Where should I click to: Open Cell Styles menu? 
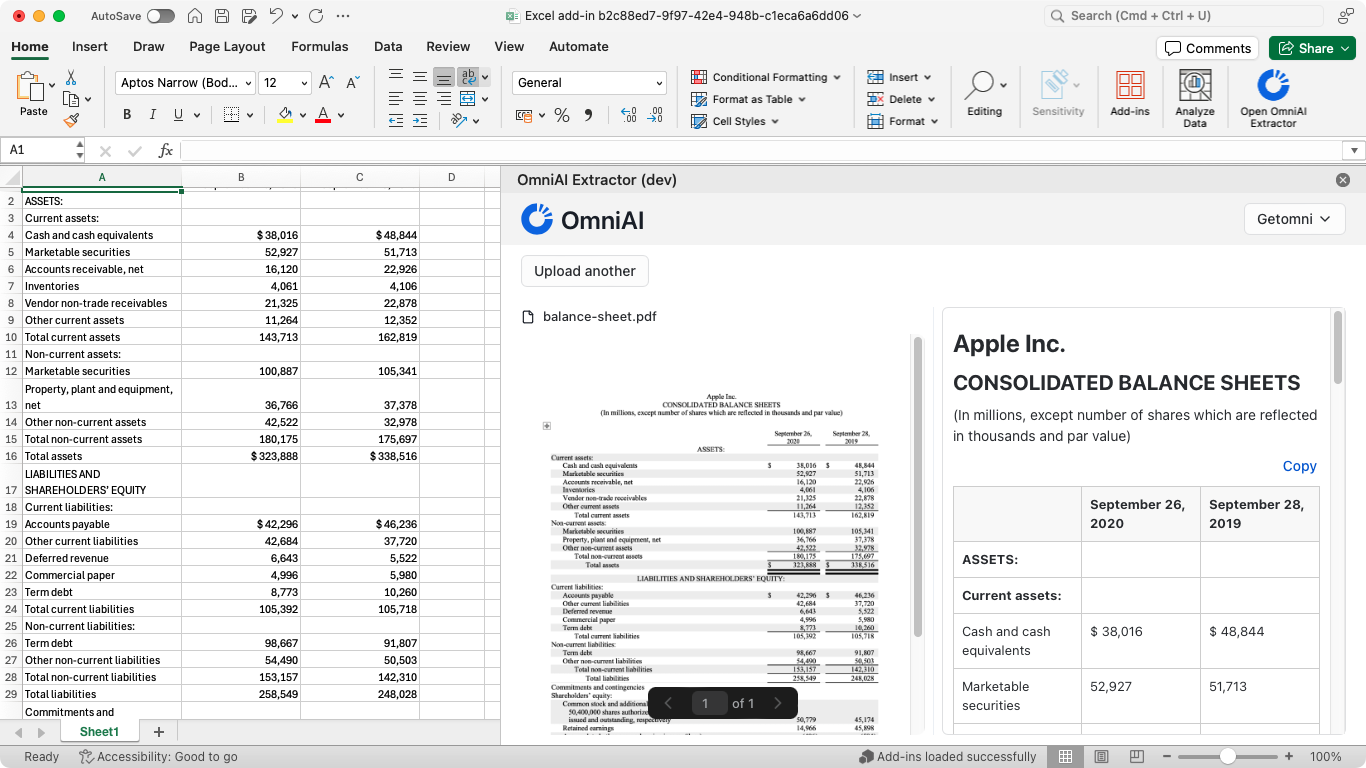tap(735, 121)
